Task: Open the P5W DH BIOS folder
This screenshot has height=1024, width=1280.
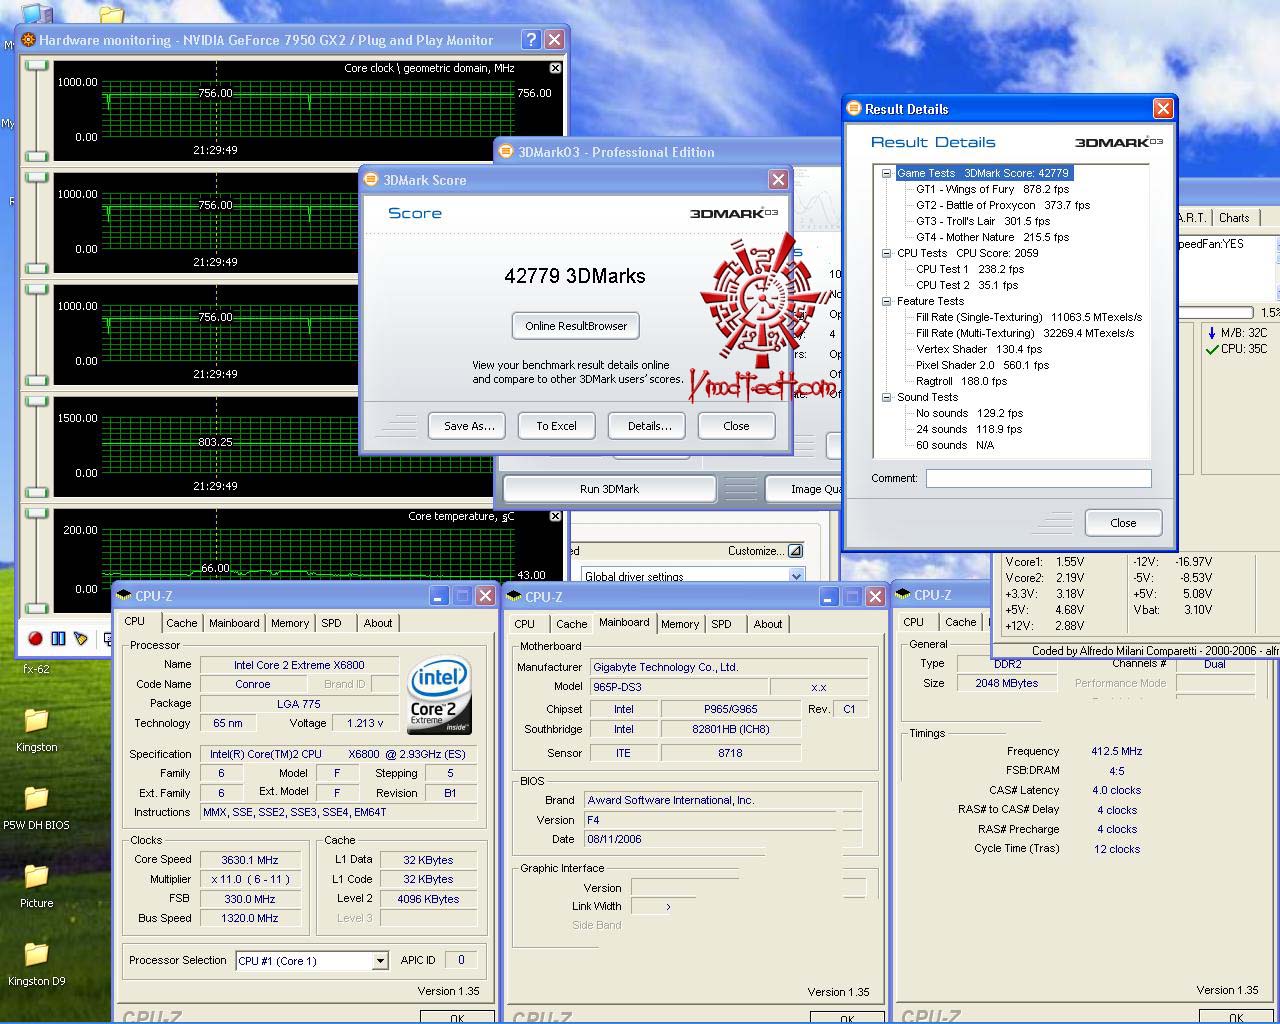Action: click(37, 808)
